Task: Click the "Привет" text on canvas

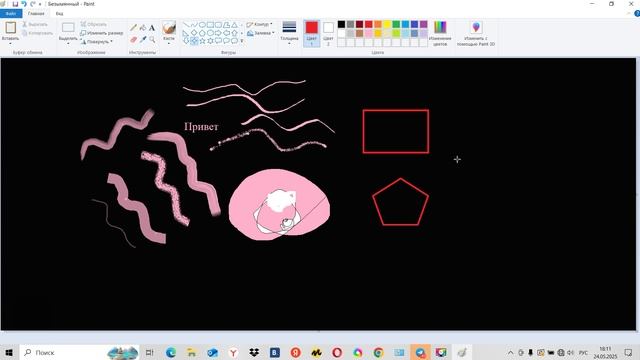Action: (201, 127)
